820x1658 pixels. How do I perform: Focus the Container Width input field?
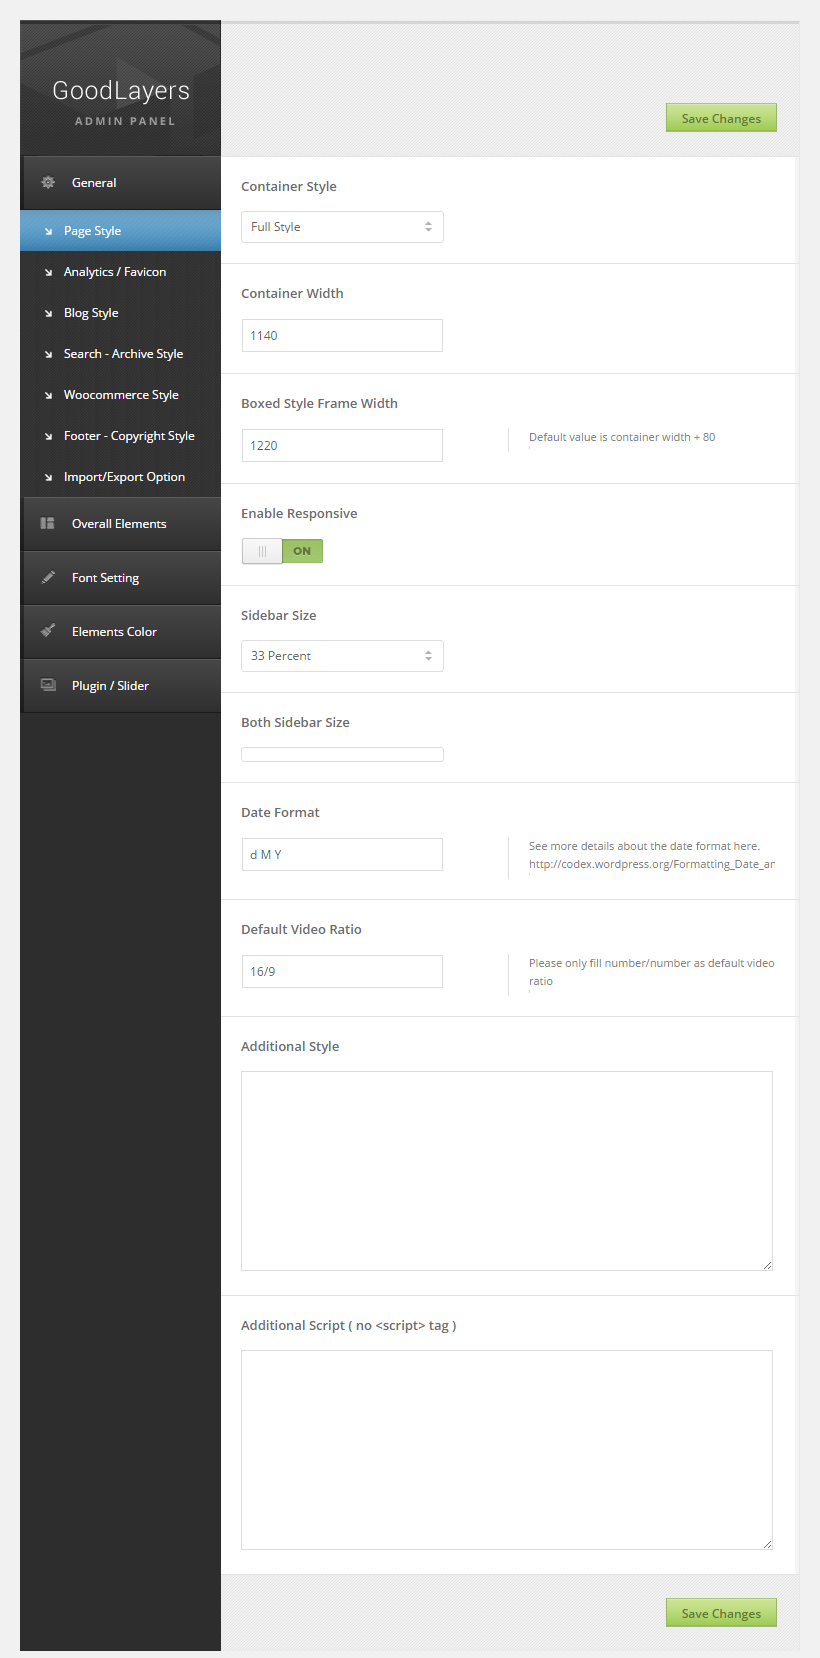342,336
